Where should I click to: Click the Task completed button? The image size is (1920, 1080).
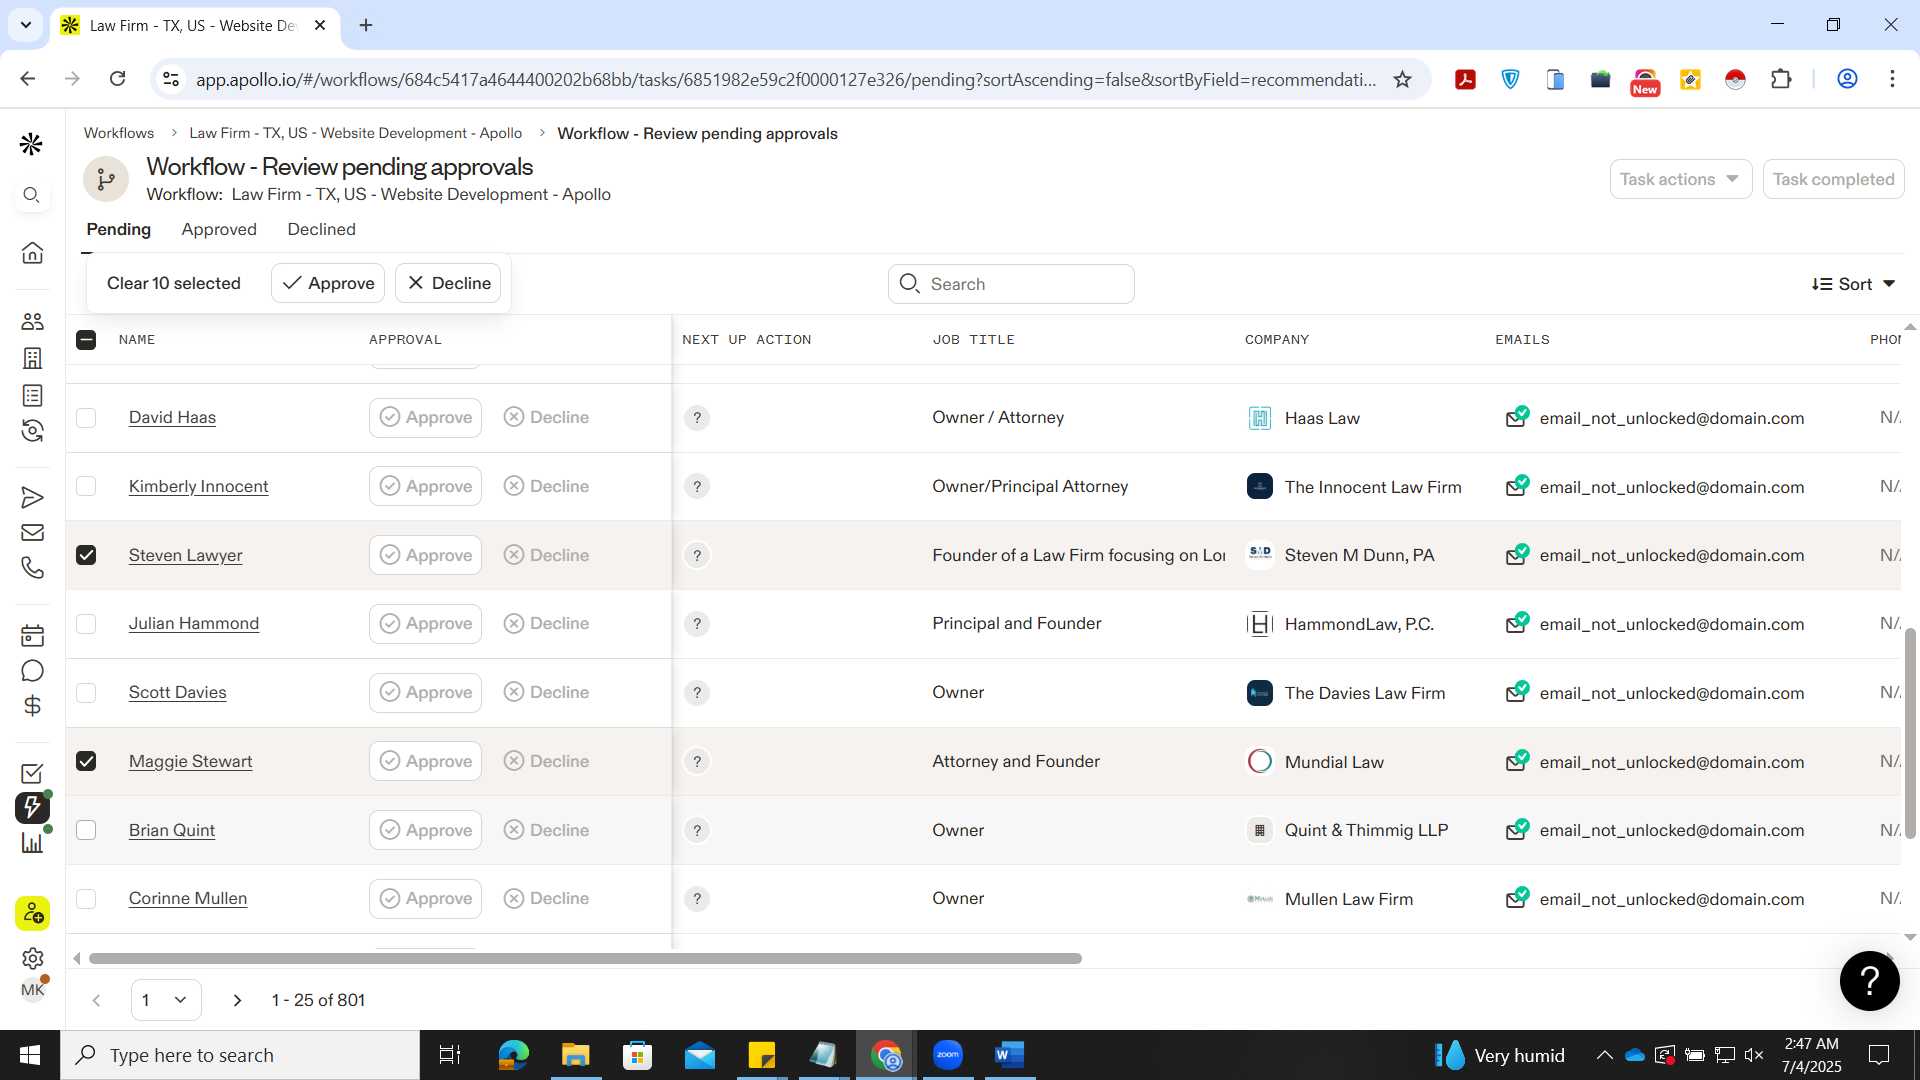pyautogui.click(x=1833, y=179)
